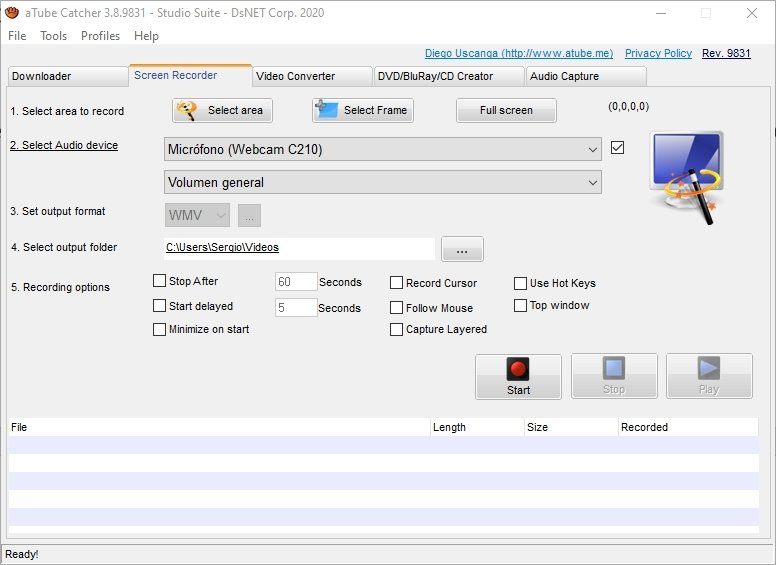Click the Stop recording button
The image size is (776, 565).
coord(614,376)
